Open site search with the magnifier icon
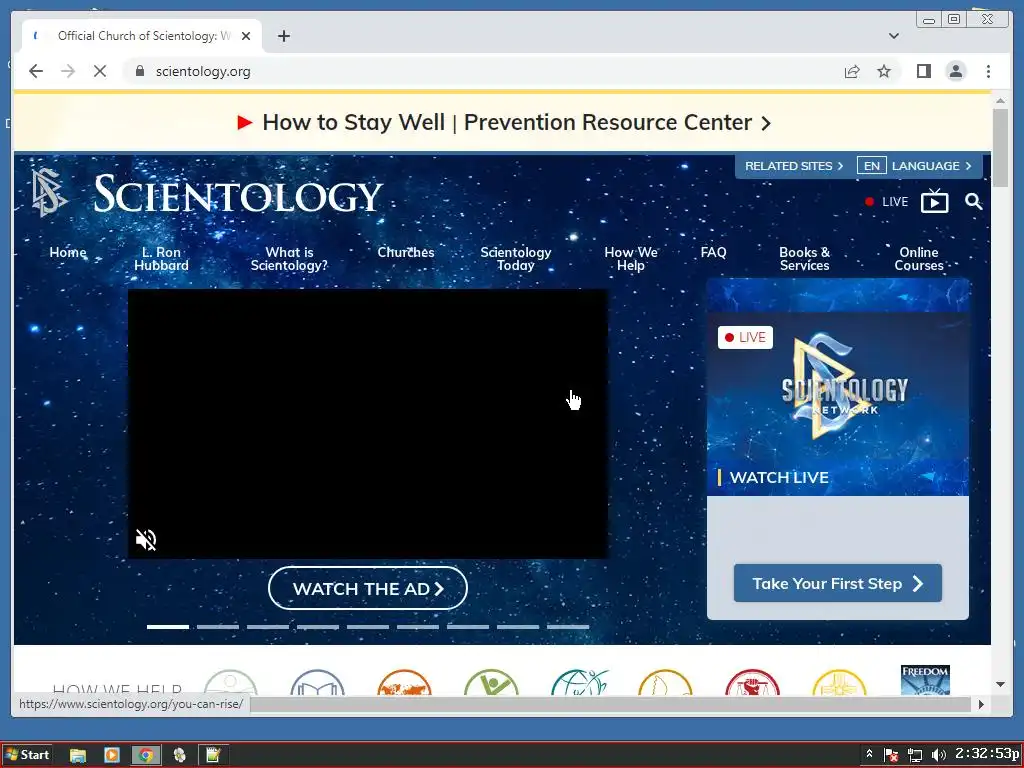 pyautogui.click(x=973, y=201)
